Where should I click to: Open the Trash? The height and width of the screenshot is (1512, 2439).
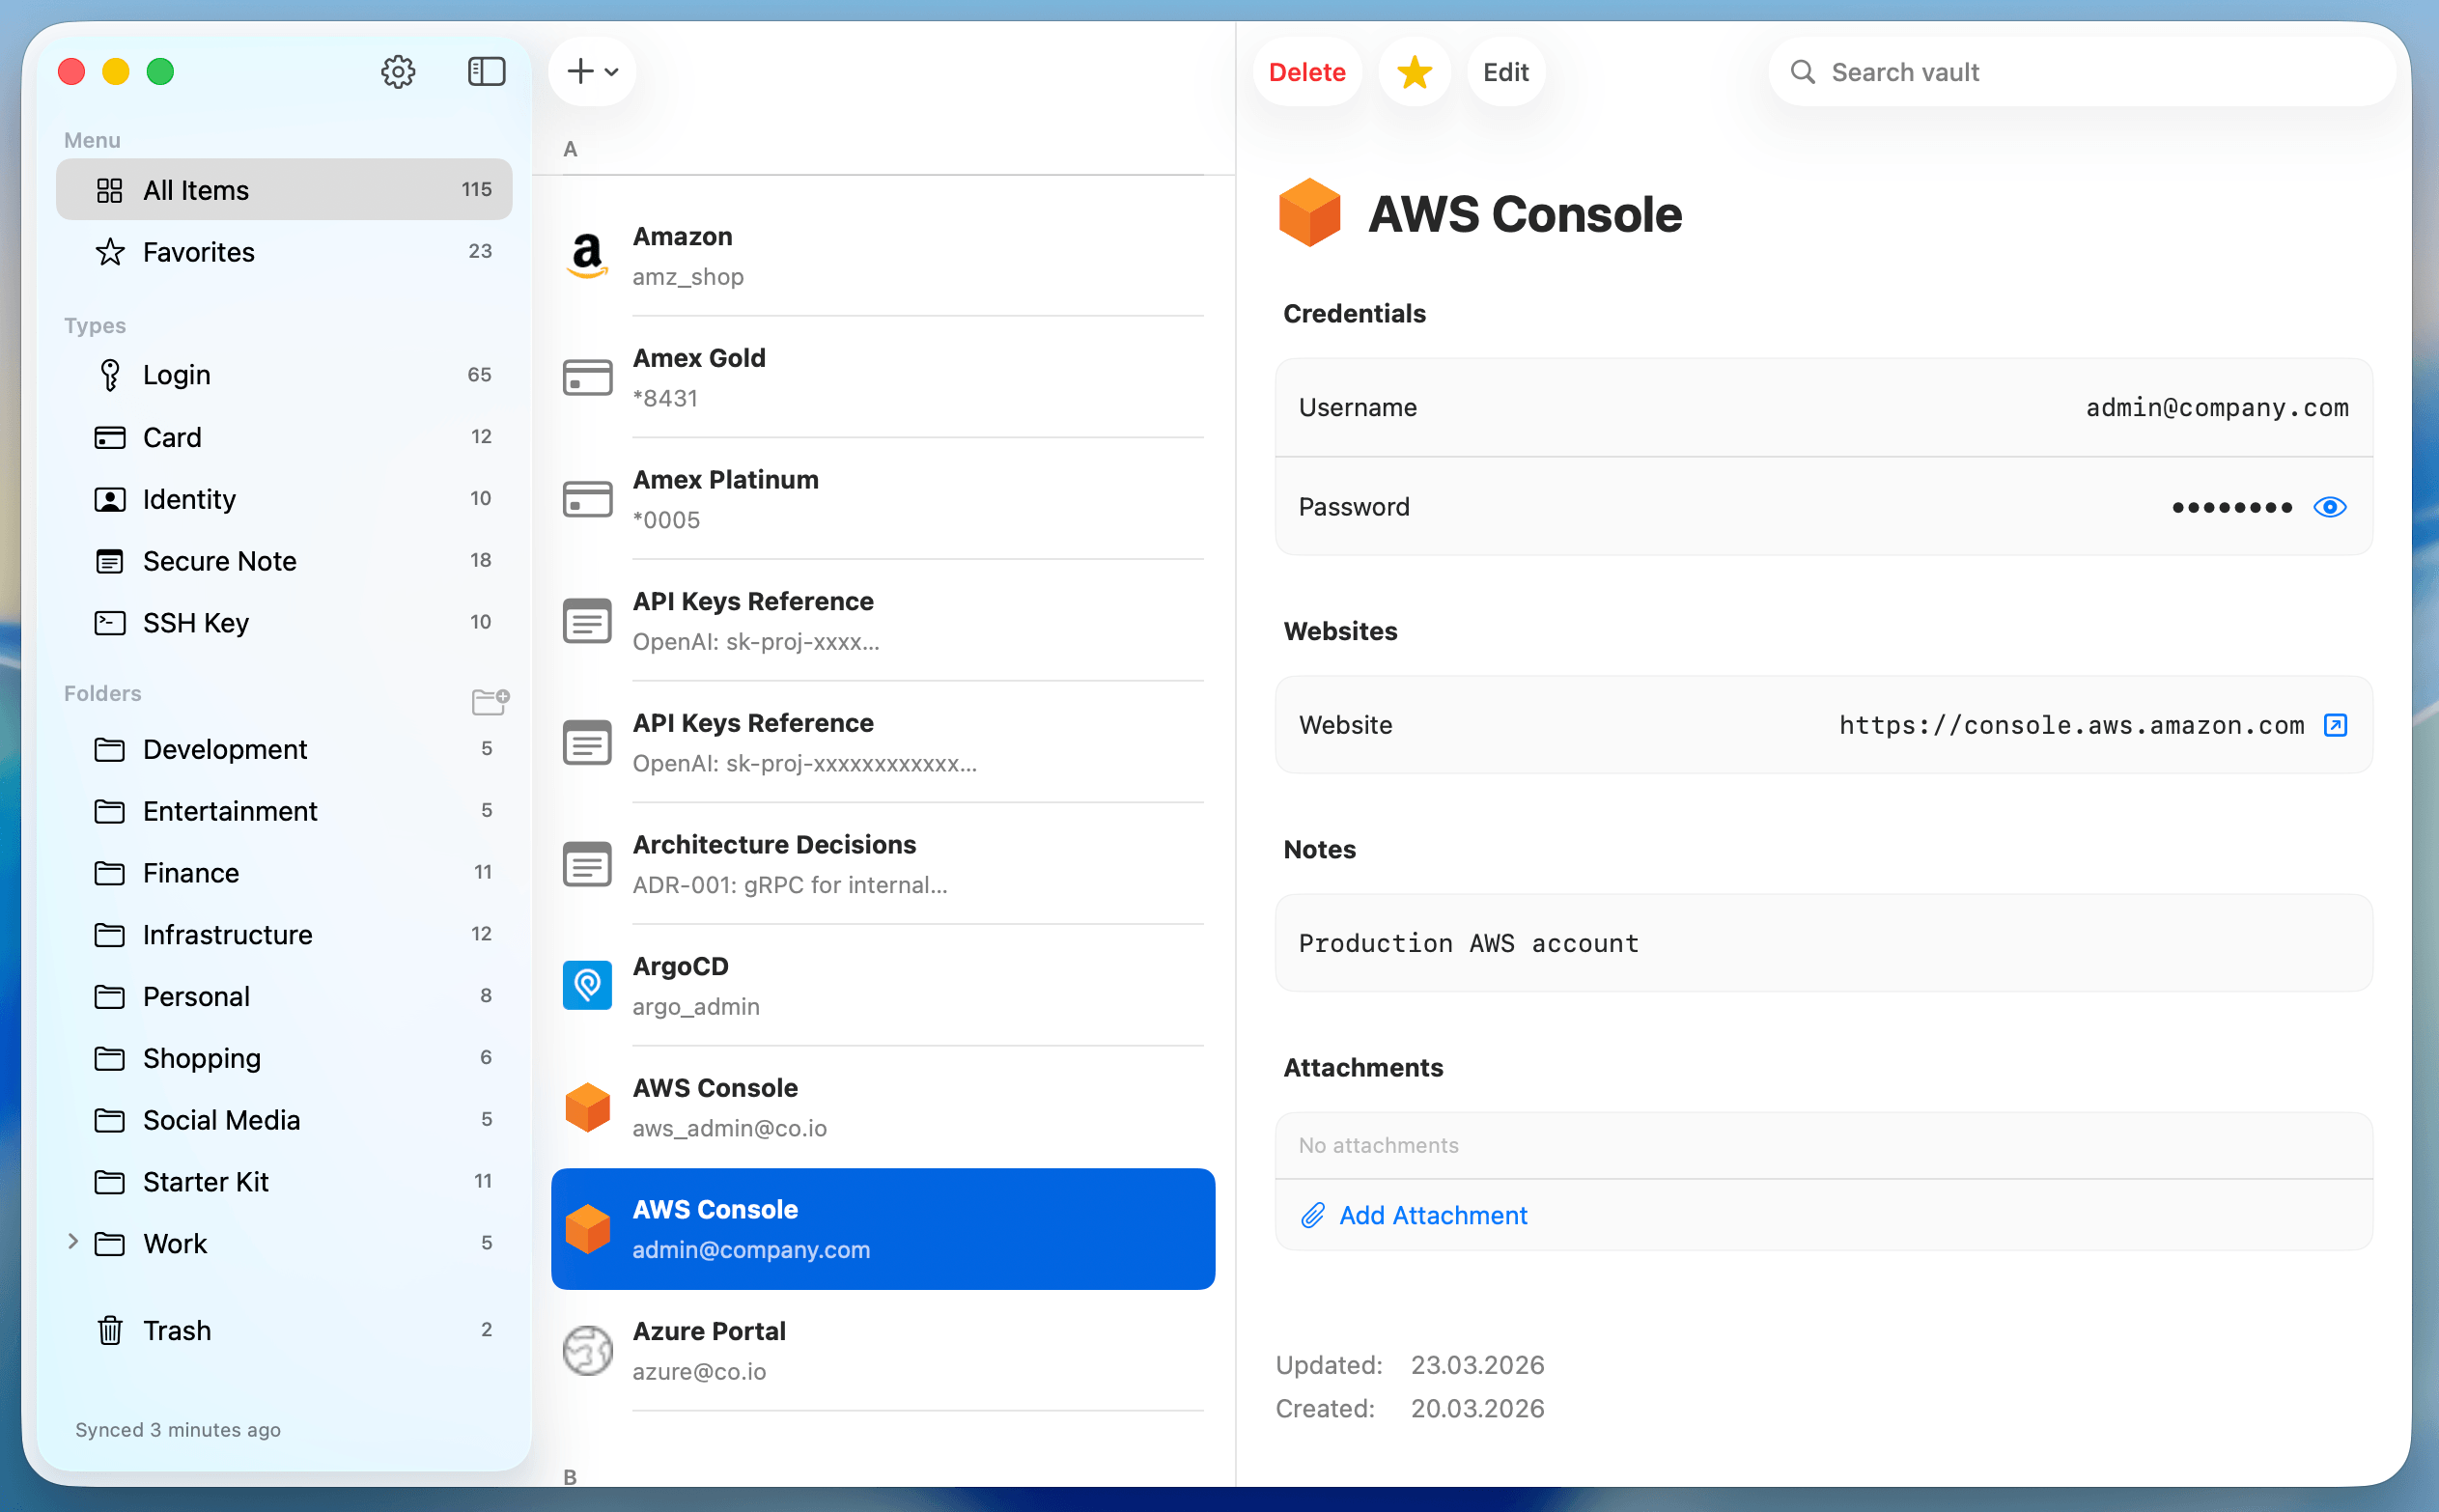coord(284,1330)
